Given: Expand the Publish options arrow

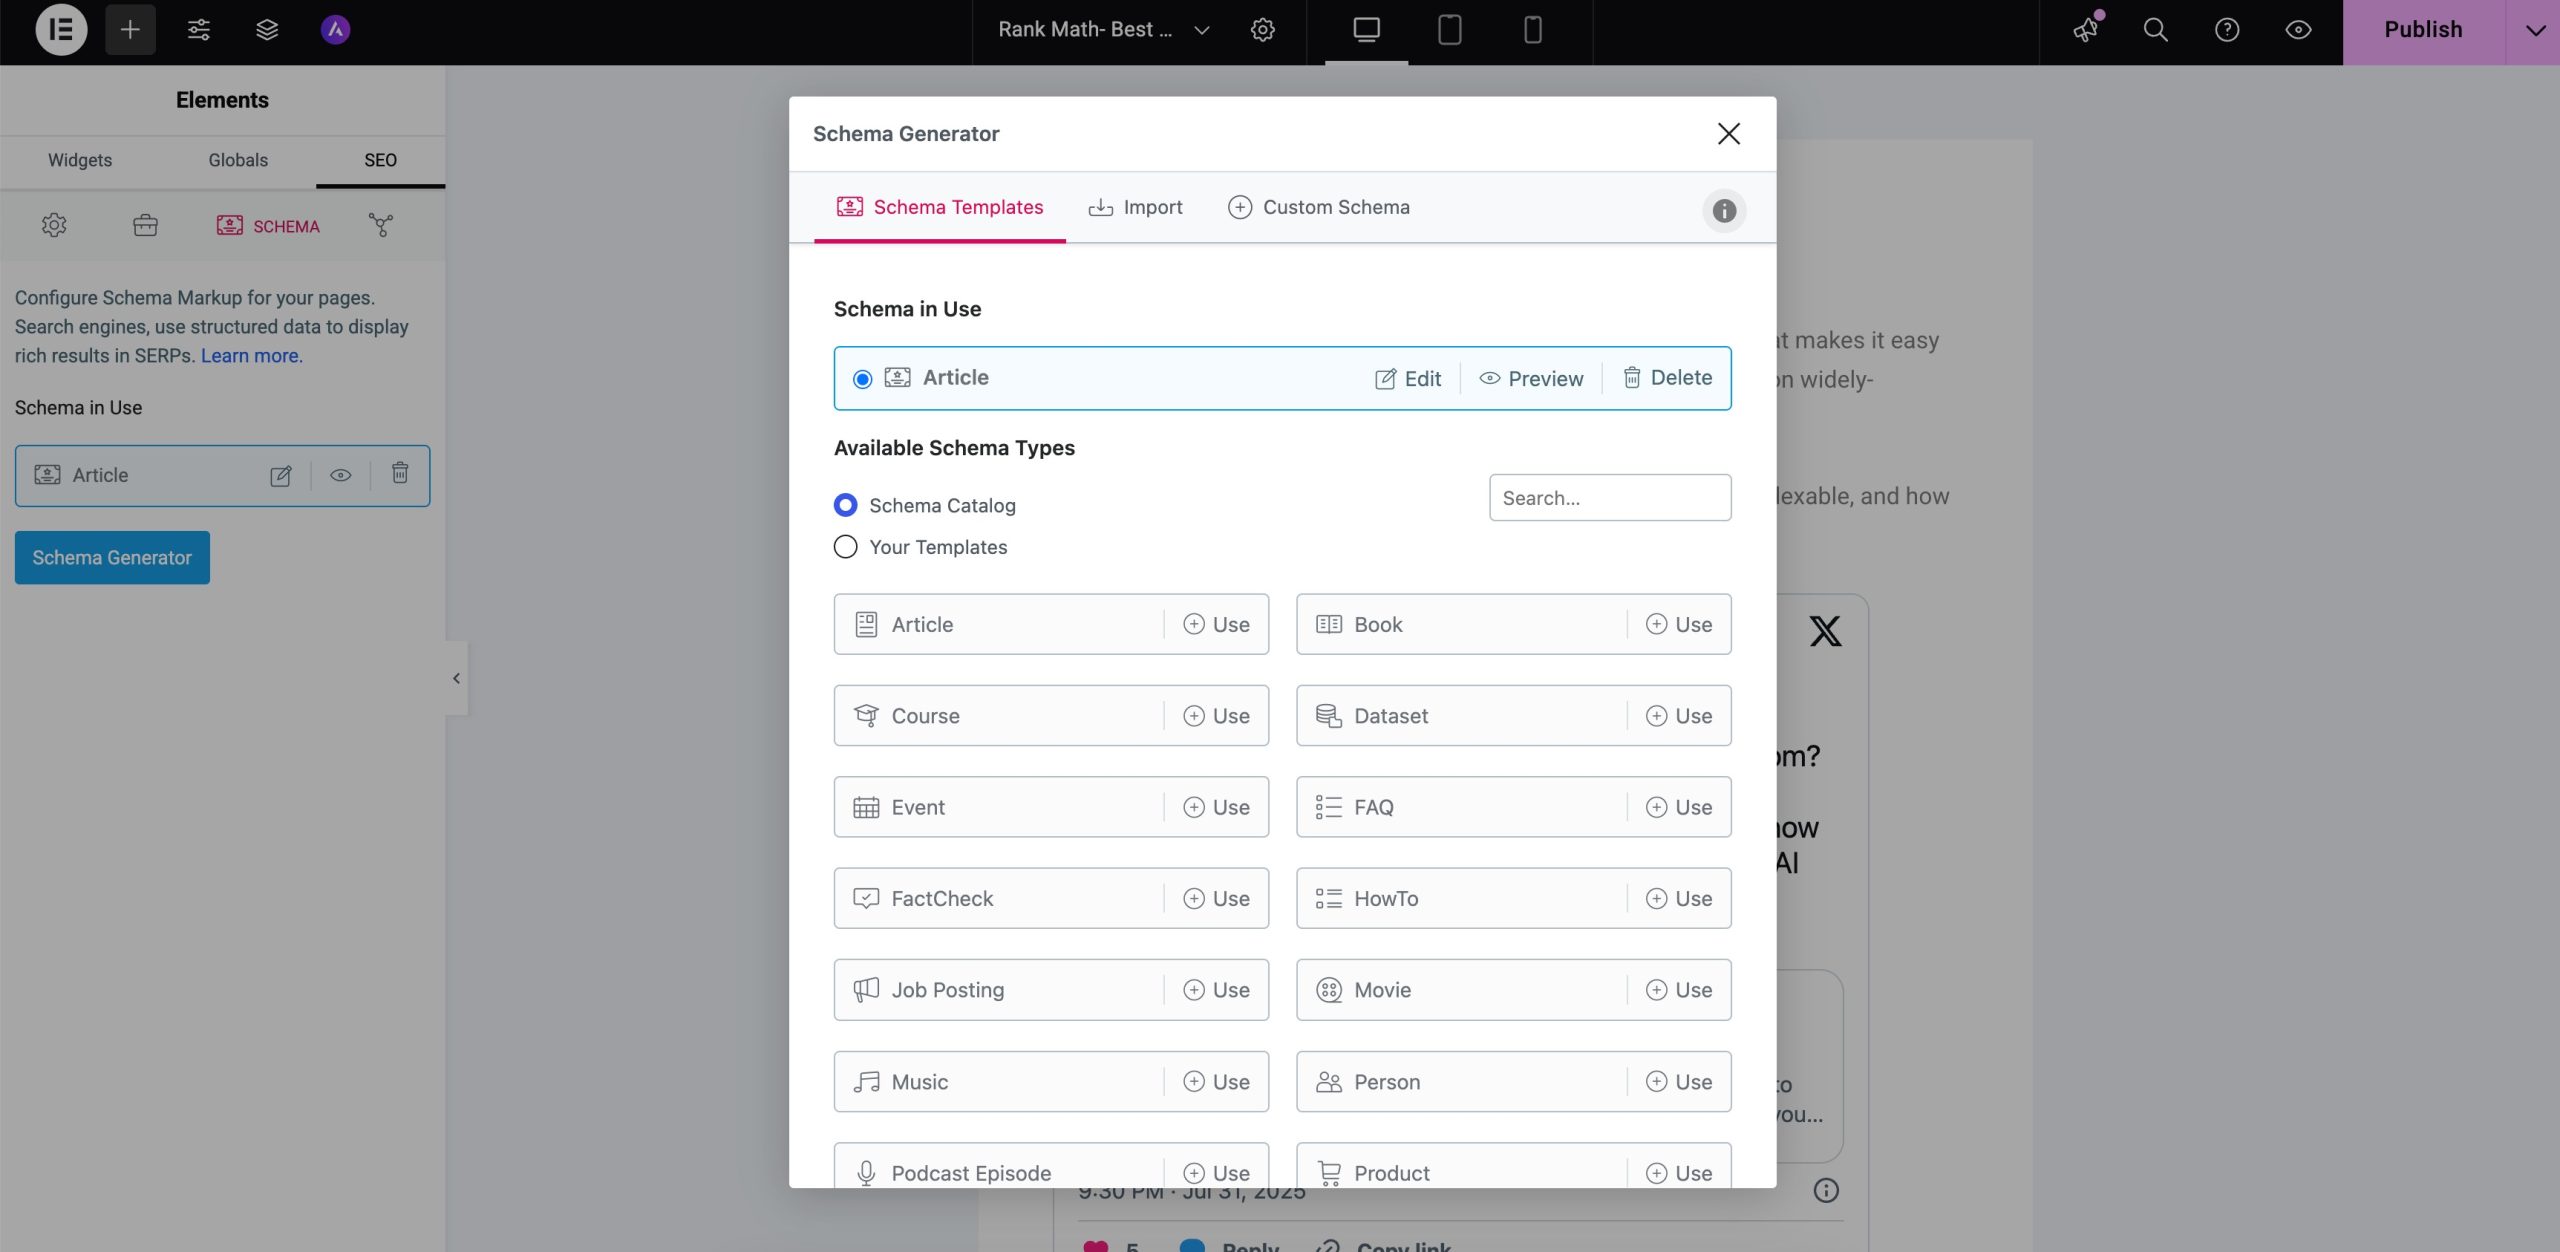Looking at the screenshot, I should [x=2534, y=30].
